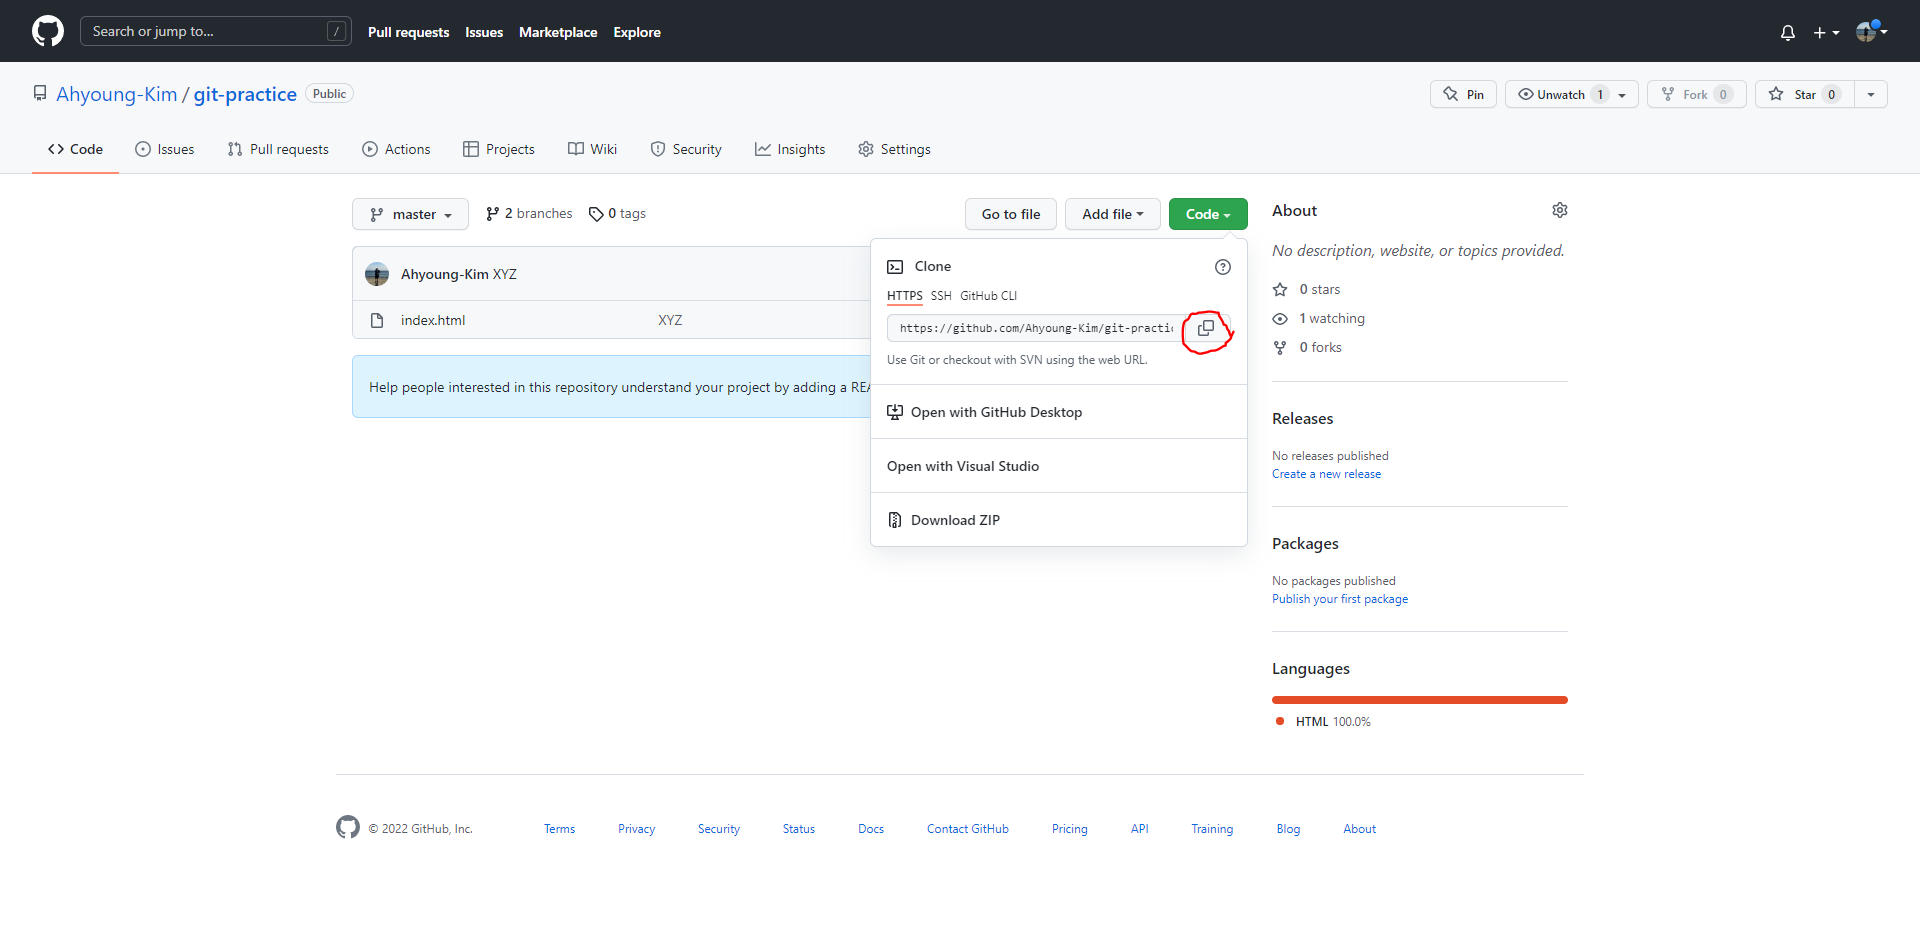The width and height of the screenshot is (1920, 935).
Task: Click Go to file
Action: (1011, 214)
